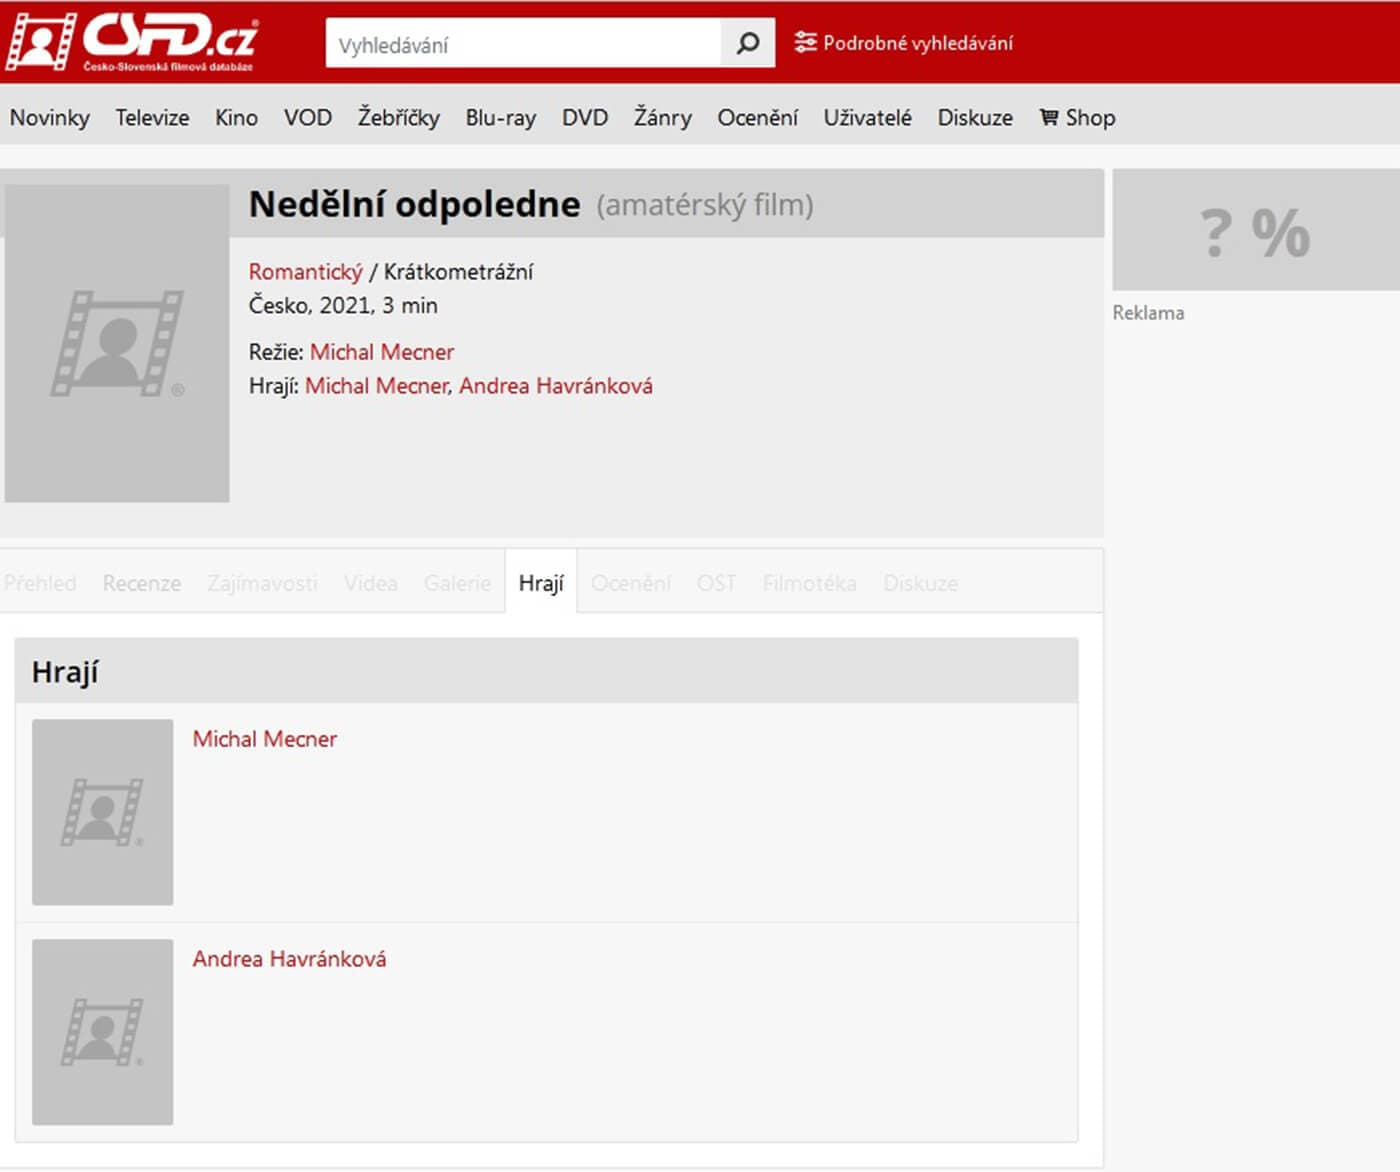Switch to the Galerie tab

pyautogui.click(x=458, y=583)
